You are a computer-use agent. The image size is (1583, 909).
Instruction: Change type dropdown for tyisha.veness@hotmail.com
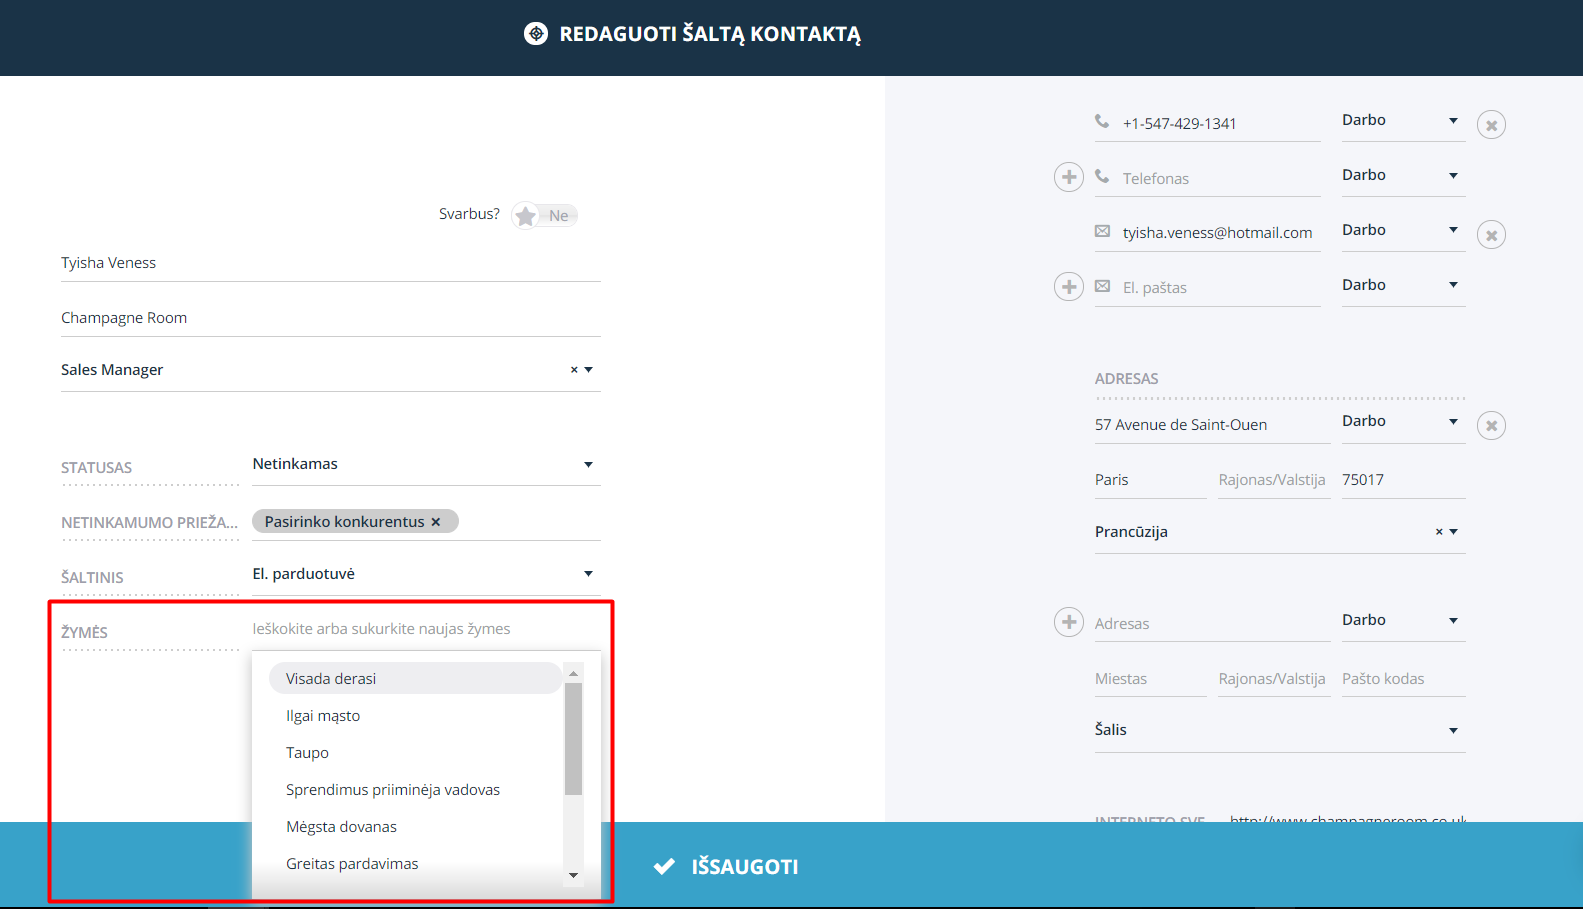tap(1403, 230)
